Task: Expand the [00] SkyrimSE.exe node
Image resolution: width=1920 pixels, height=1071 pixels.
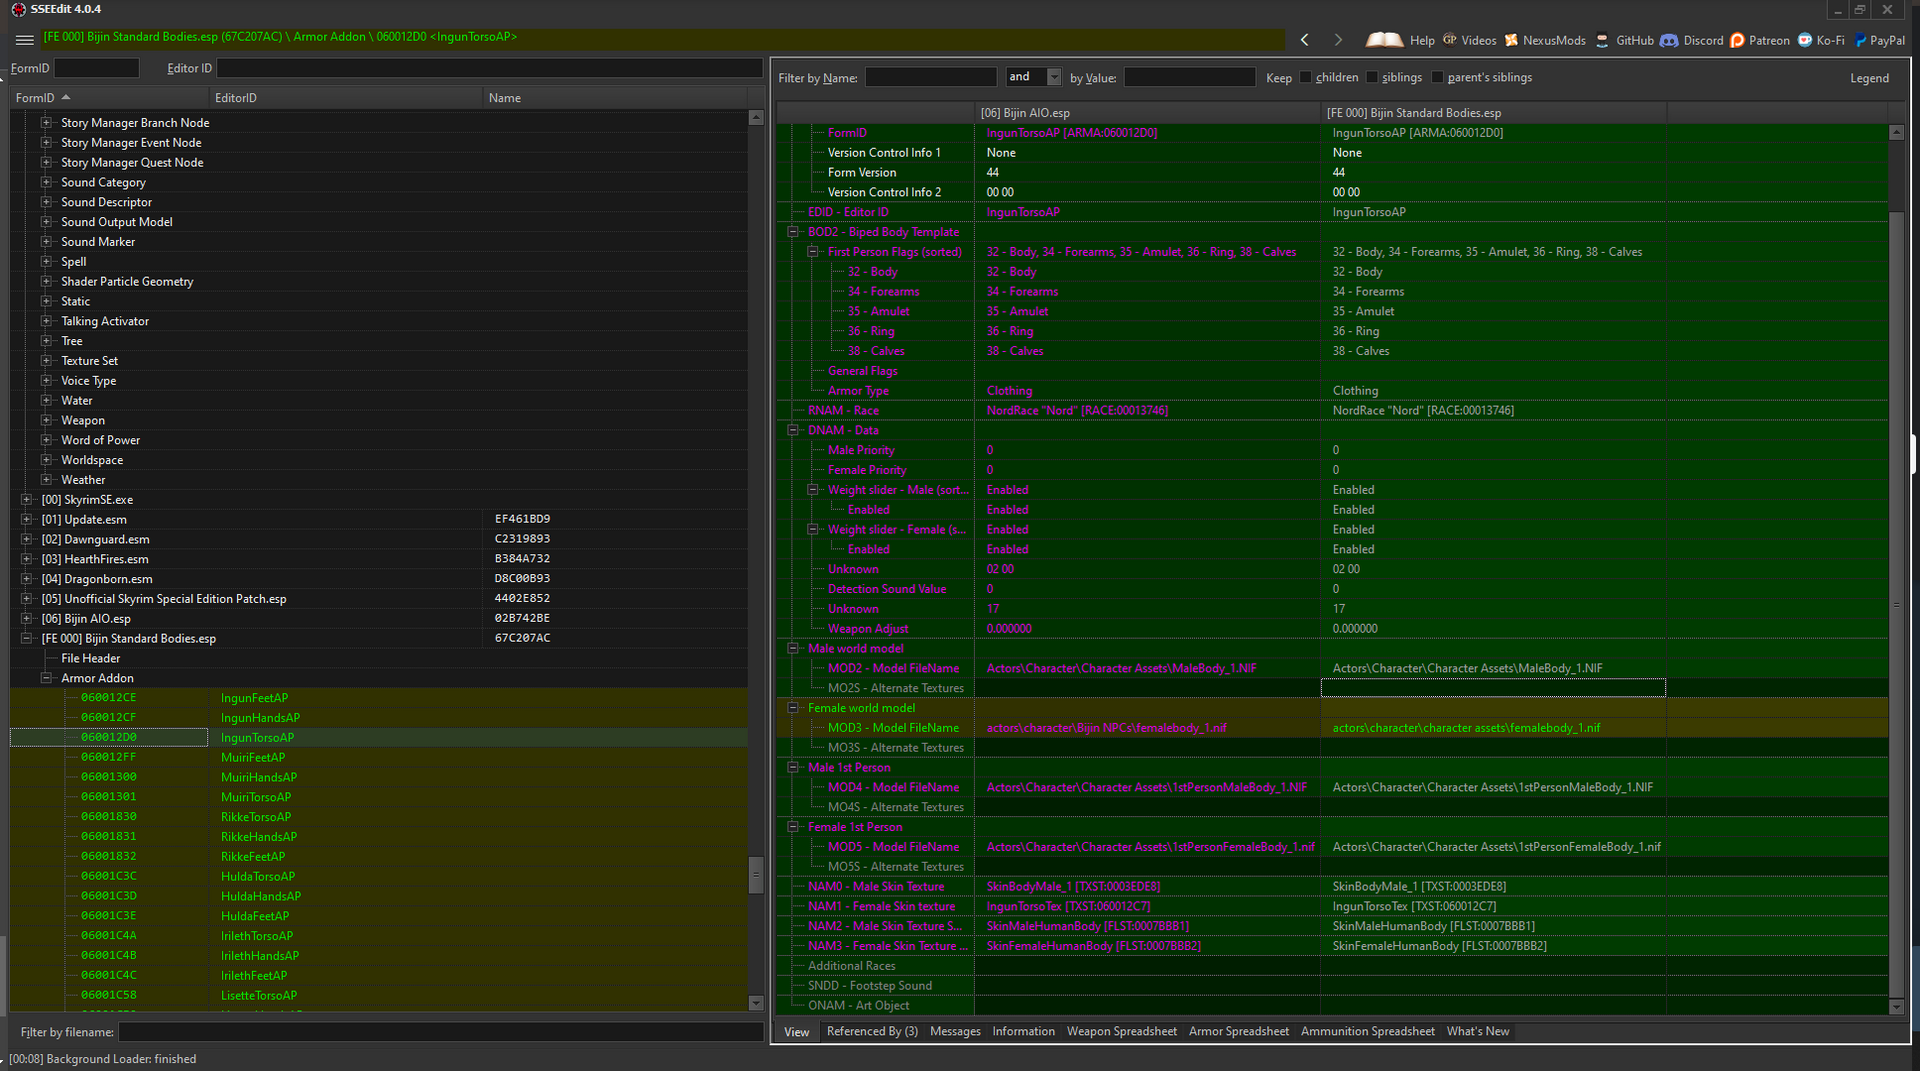Action: pyautogui.click(x=26, y=500)
